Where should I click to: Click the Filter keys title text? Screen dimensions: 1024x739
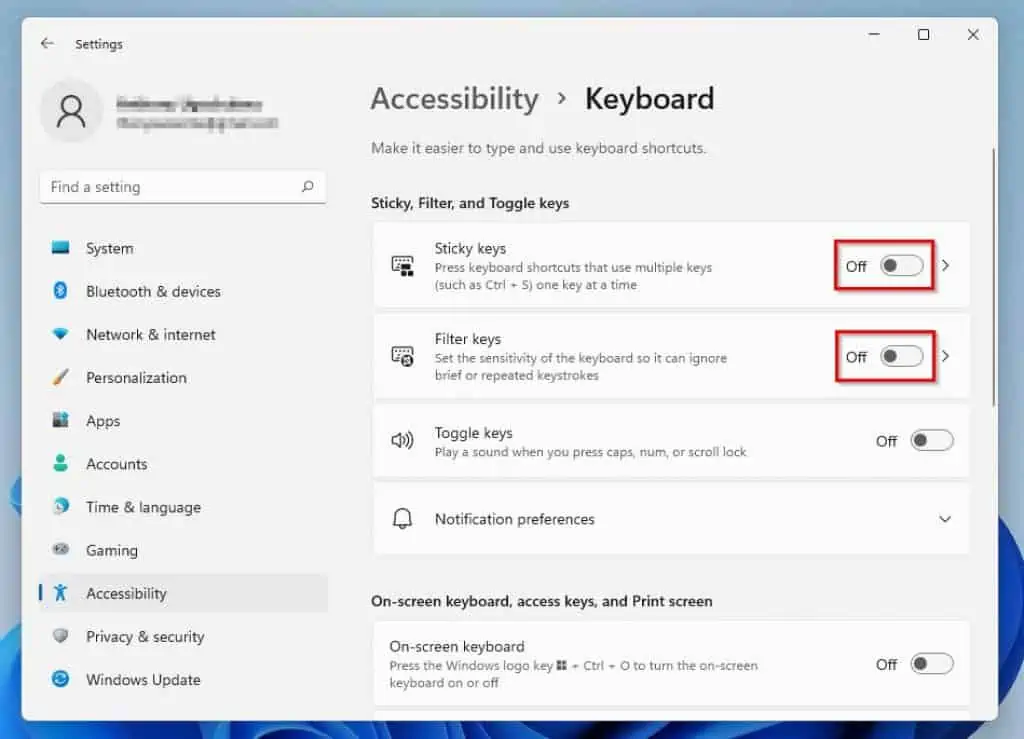[468, 339]
